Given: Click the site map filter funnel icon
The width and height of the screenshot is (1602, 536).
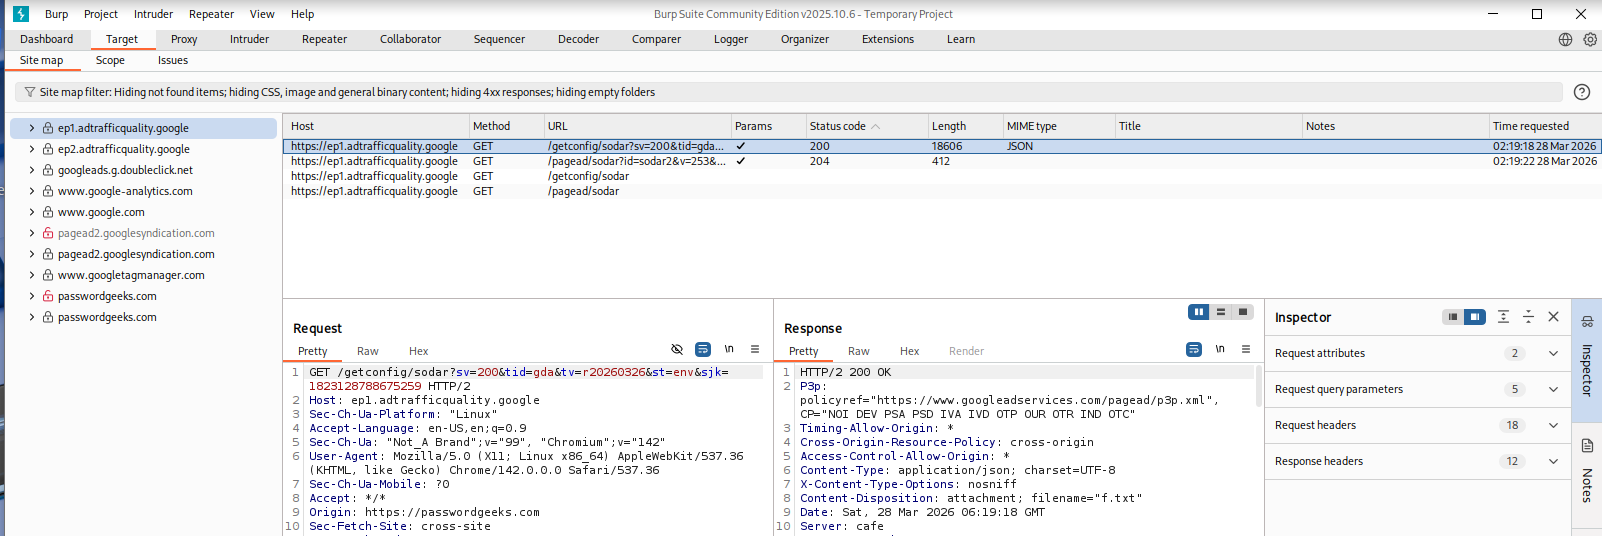Looking at the screenshot, I should click(x=29, y=92).
